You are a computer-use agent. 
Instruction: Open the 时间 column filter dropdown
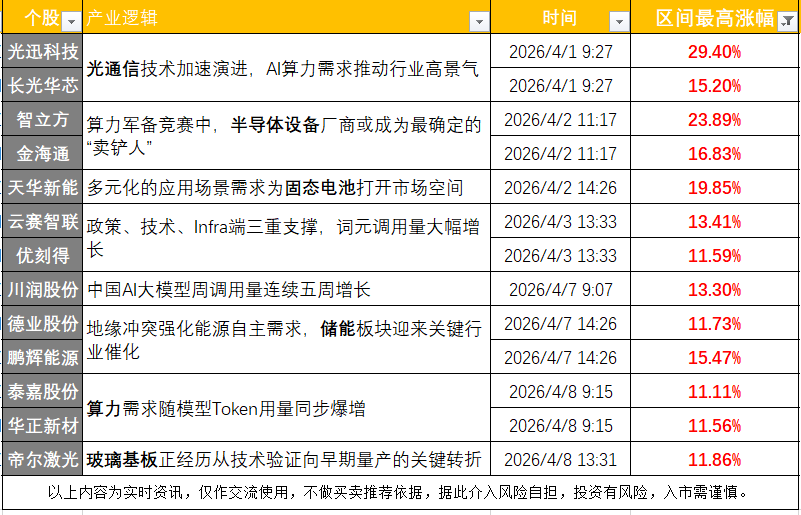pos(619,21)
